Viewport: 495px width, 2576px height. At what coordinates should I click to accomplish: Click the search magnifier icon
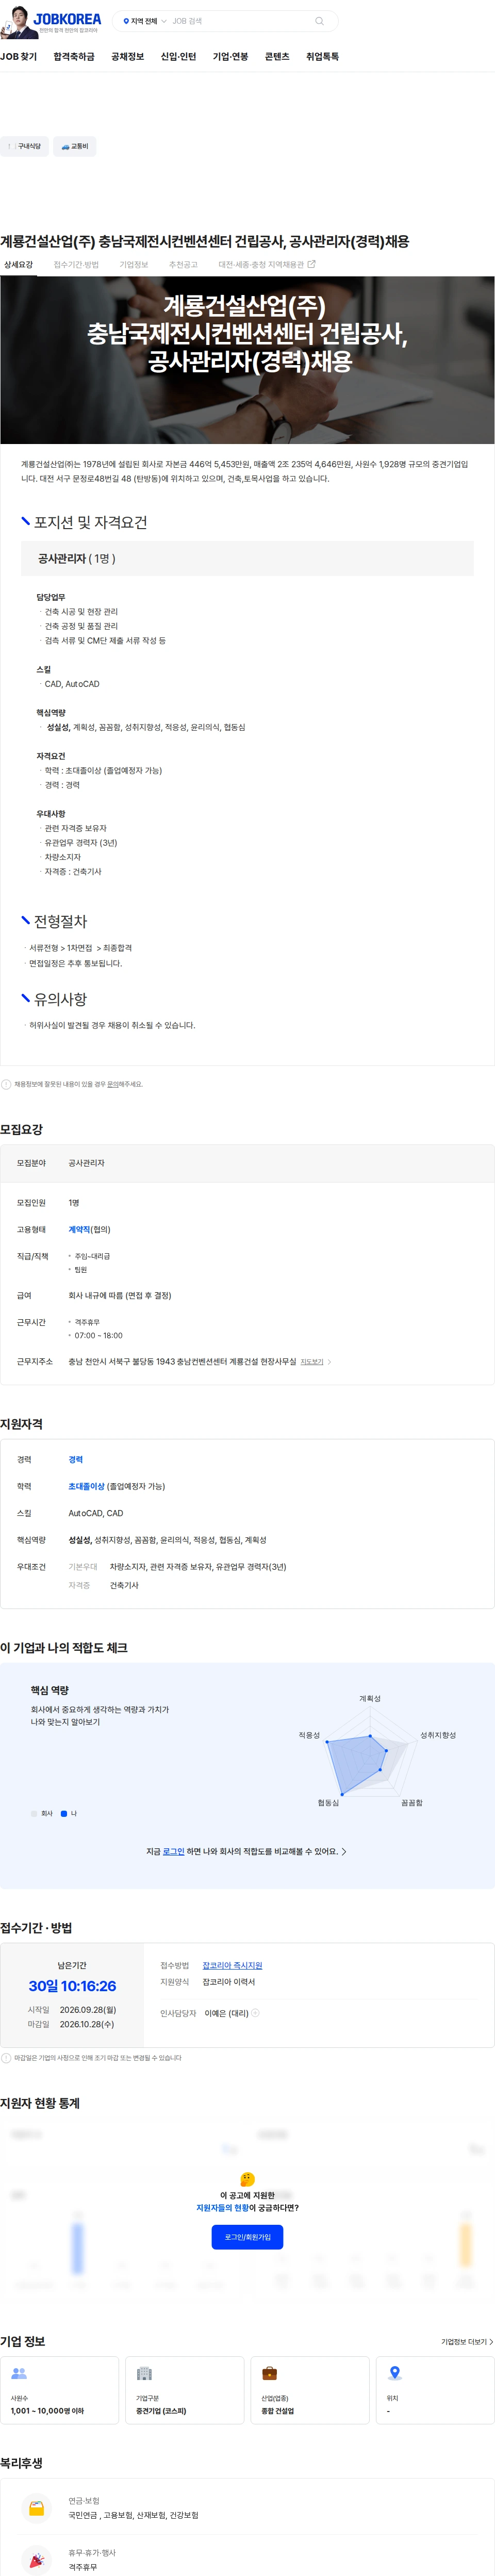tap(319, 21)
